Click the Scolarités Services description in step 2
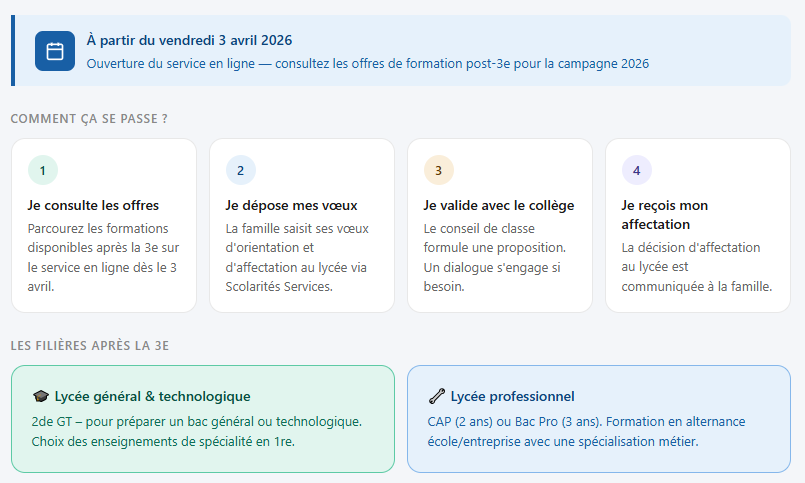The image size is (805, 483). (296, 257)
